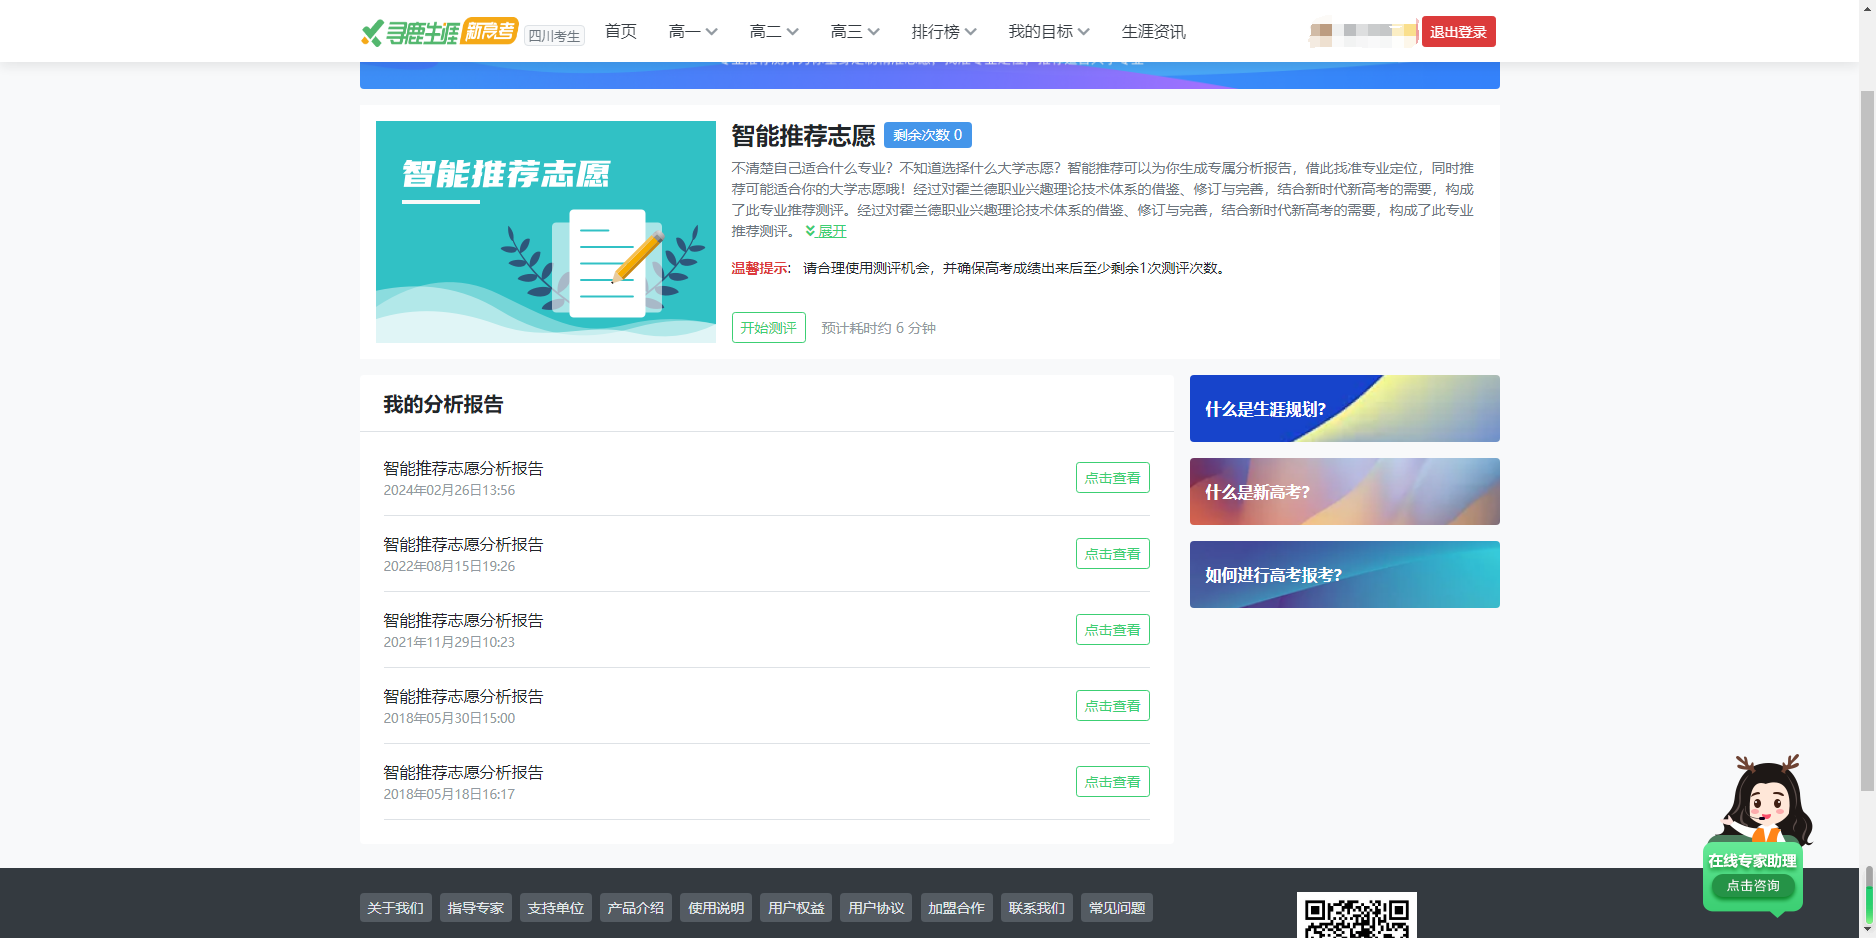1876x938 pixels.
Task: Click the 关于我们 footer link
Action: [x=395, y=908]
